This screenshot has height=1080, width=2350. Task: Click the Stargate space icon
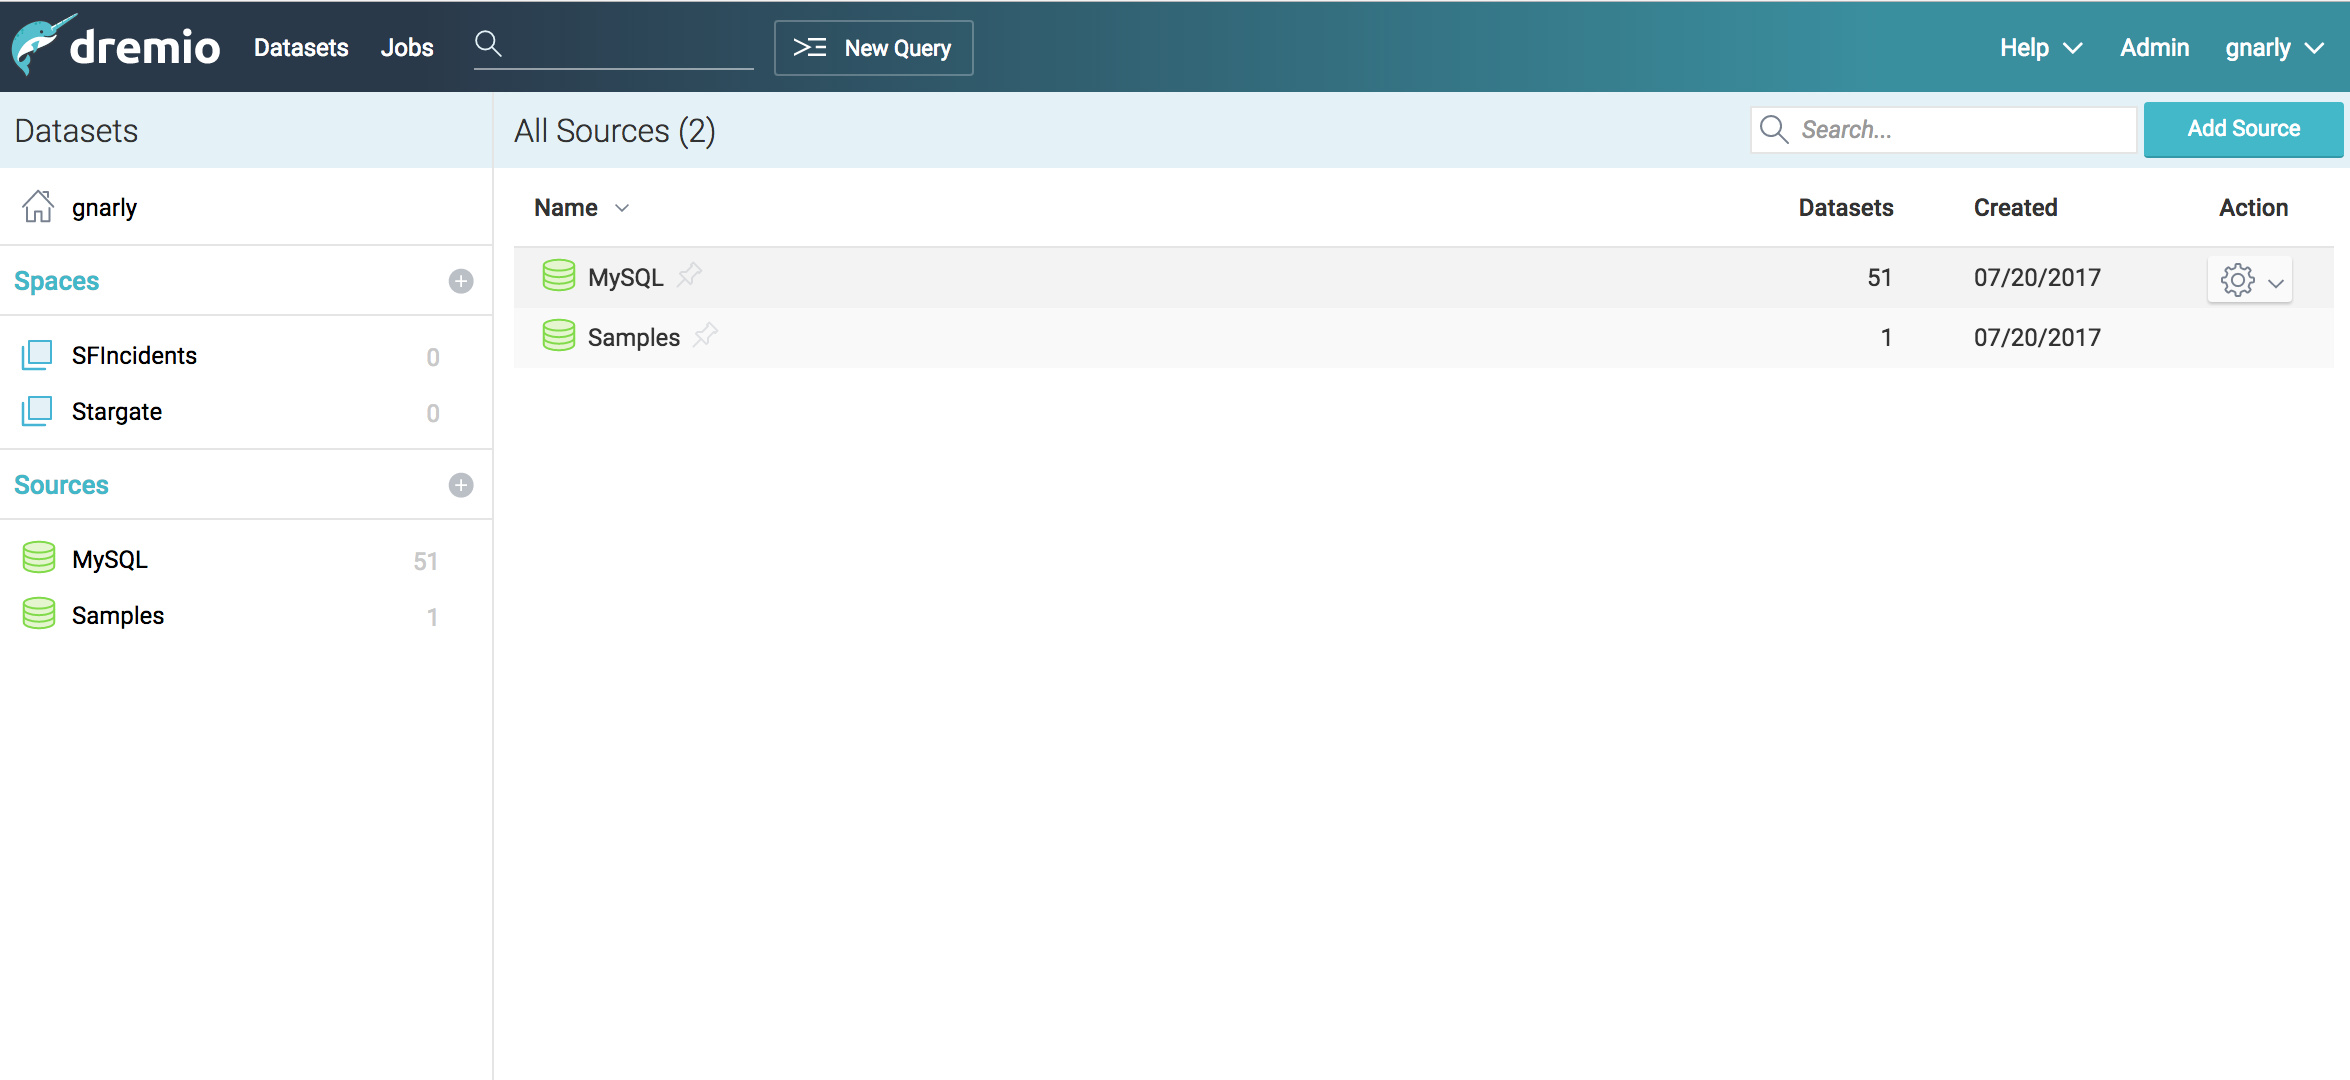37,411
